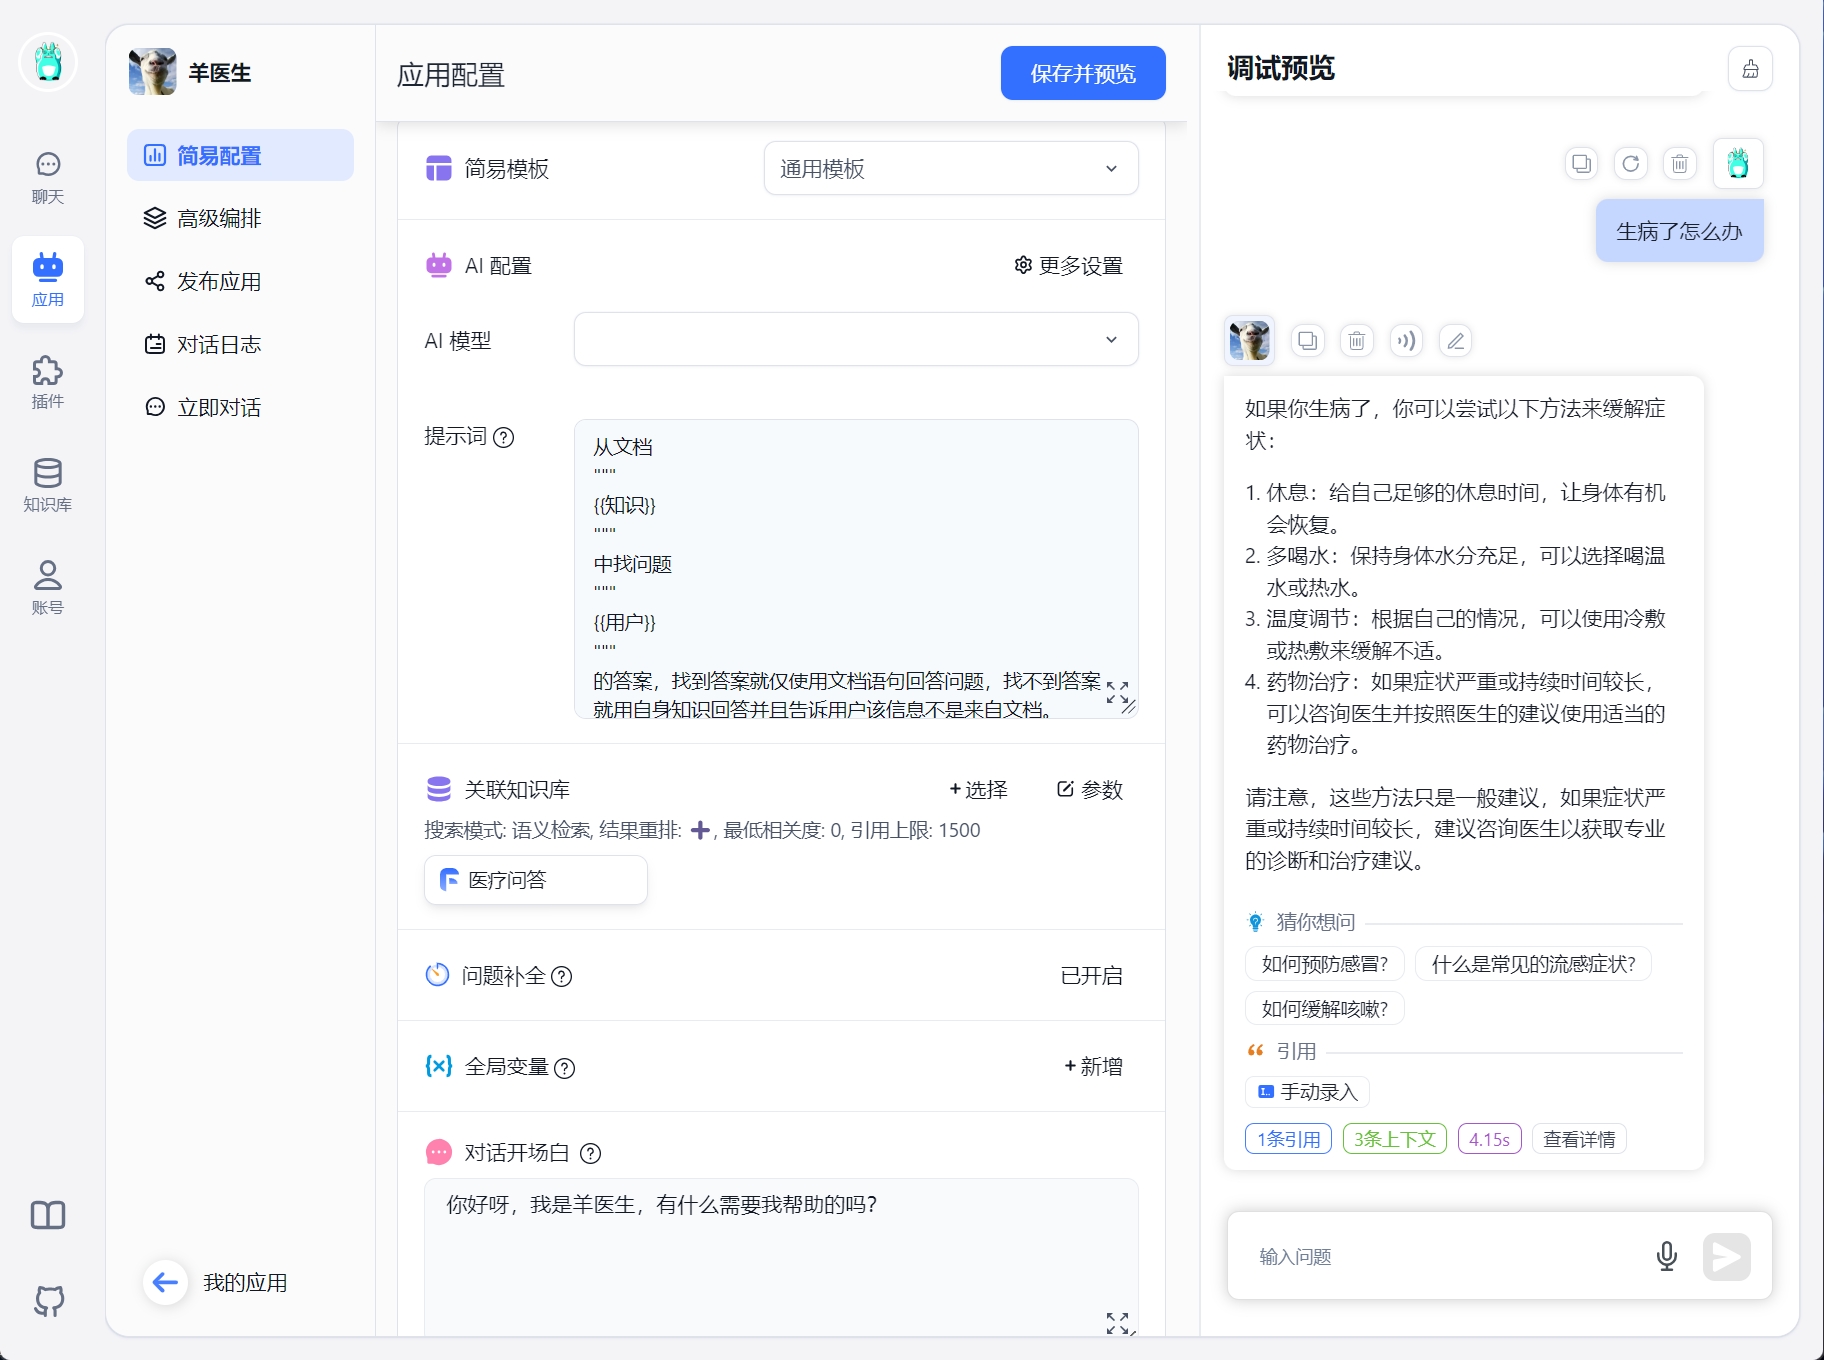Click the 对话开场白 help icon
The height and width of the screenshot is (1360, 1824).
[x=591, y=1154]
